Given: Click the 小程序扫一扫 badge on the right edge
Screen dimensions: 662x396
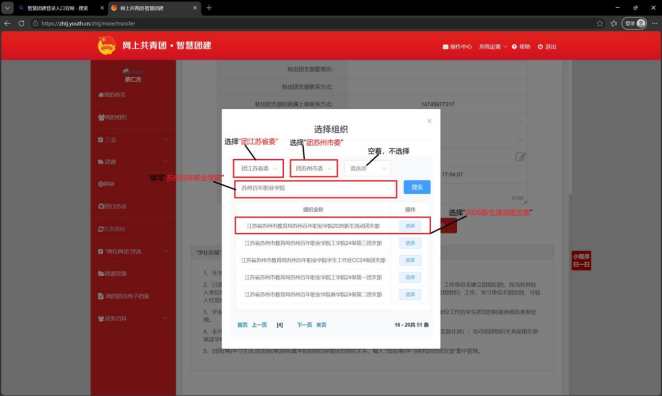Looking at the screenshot, I should click(x=581, y=260).
